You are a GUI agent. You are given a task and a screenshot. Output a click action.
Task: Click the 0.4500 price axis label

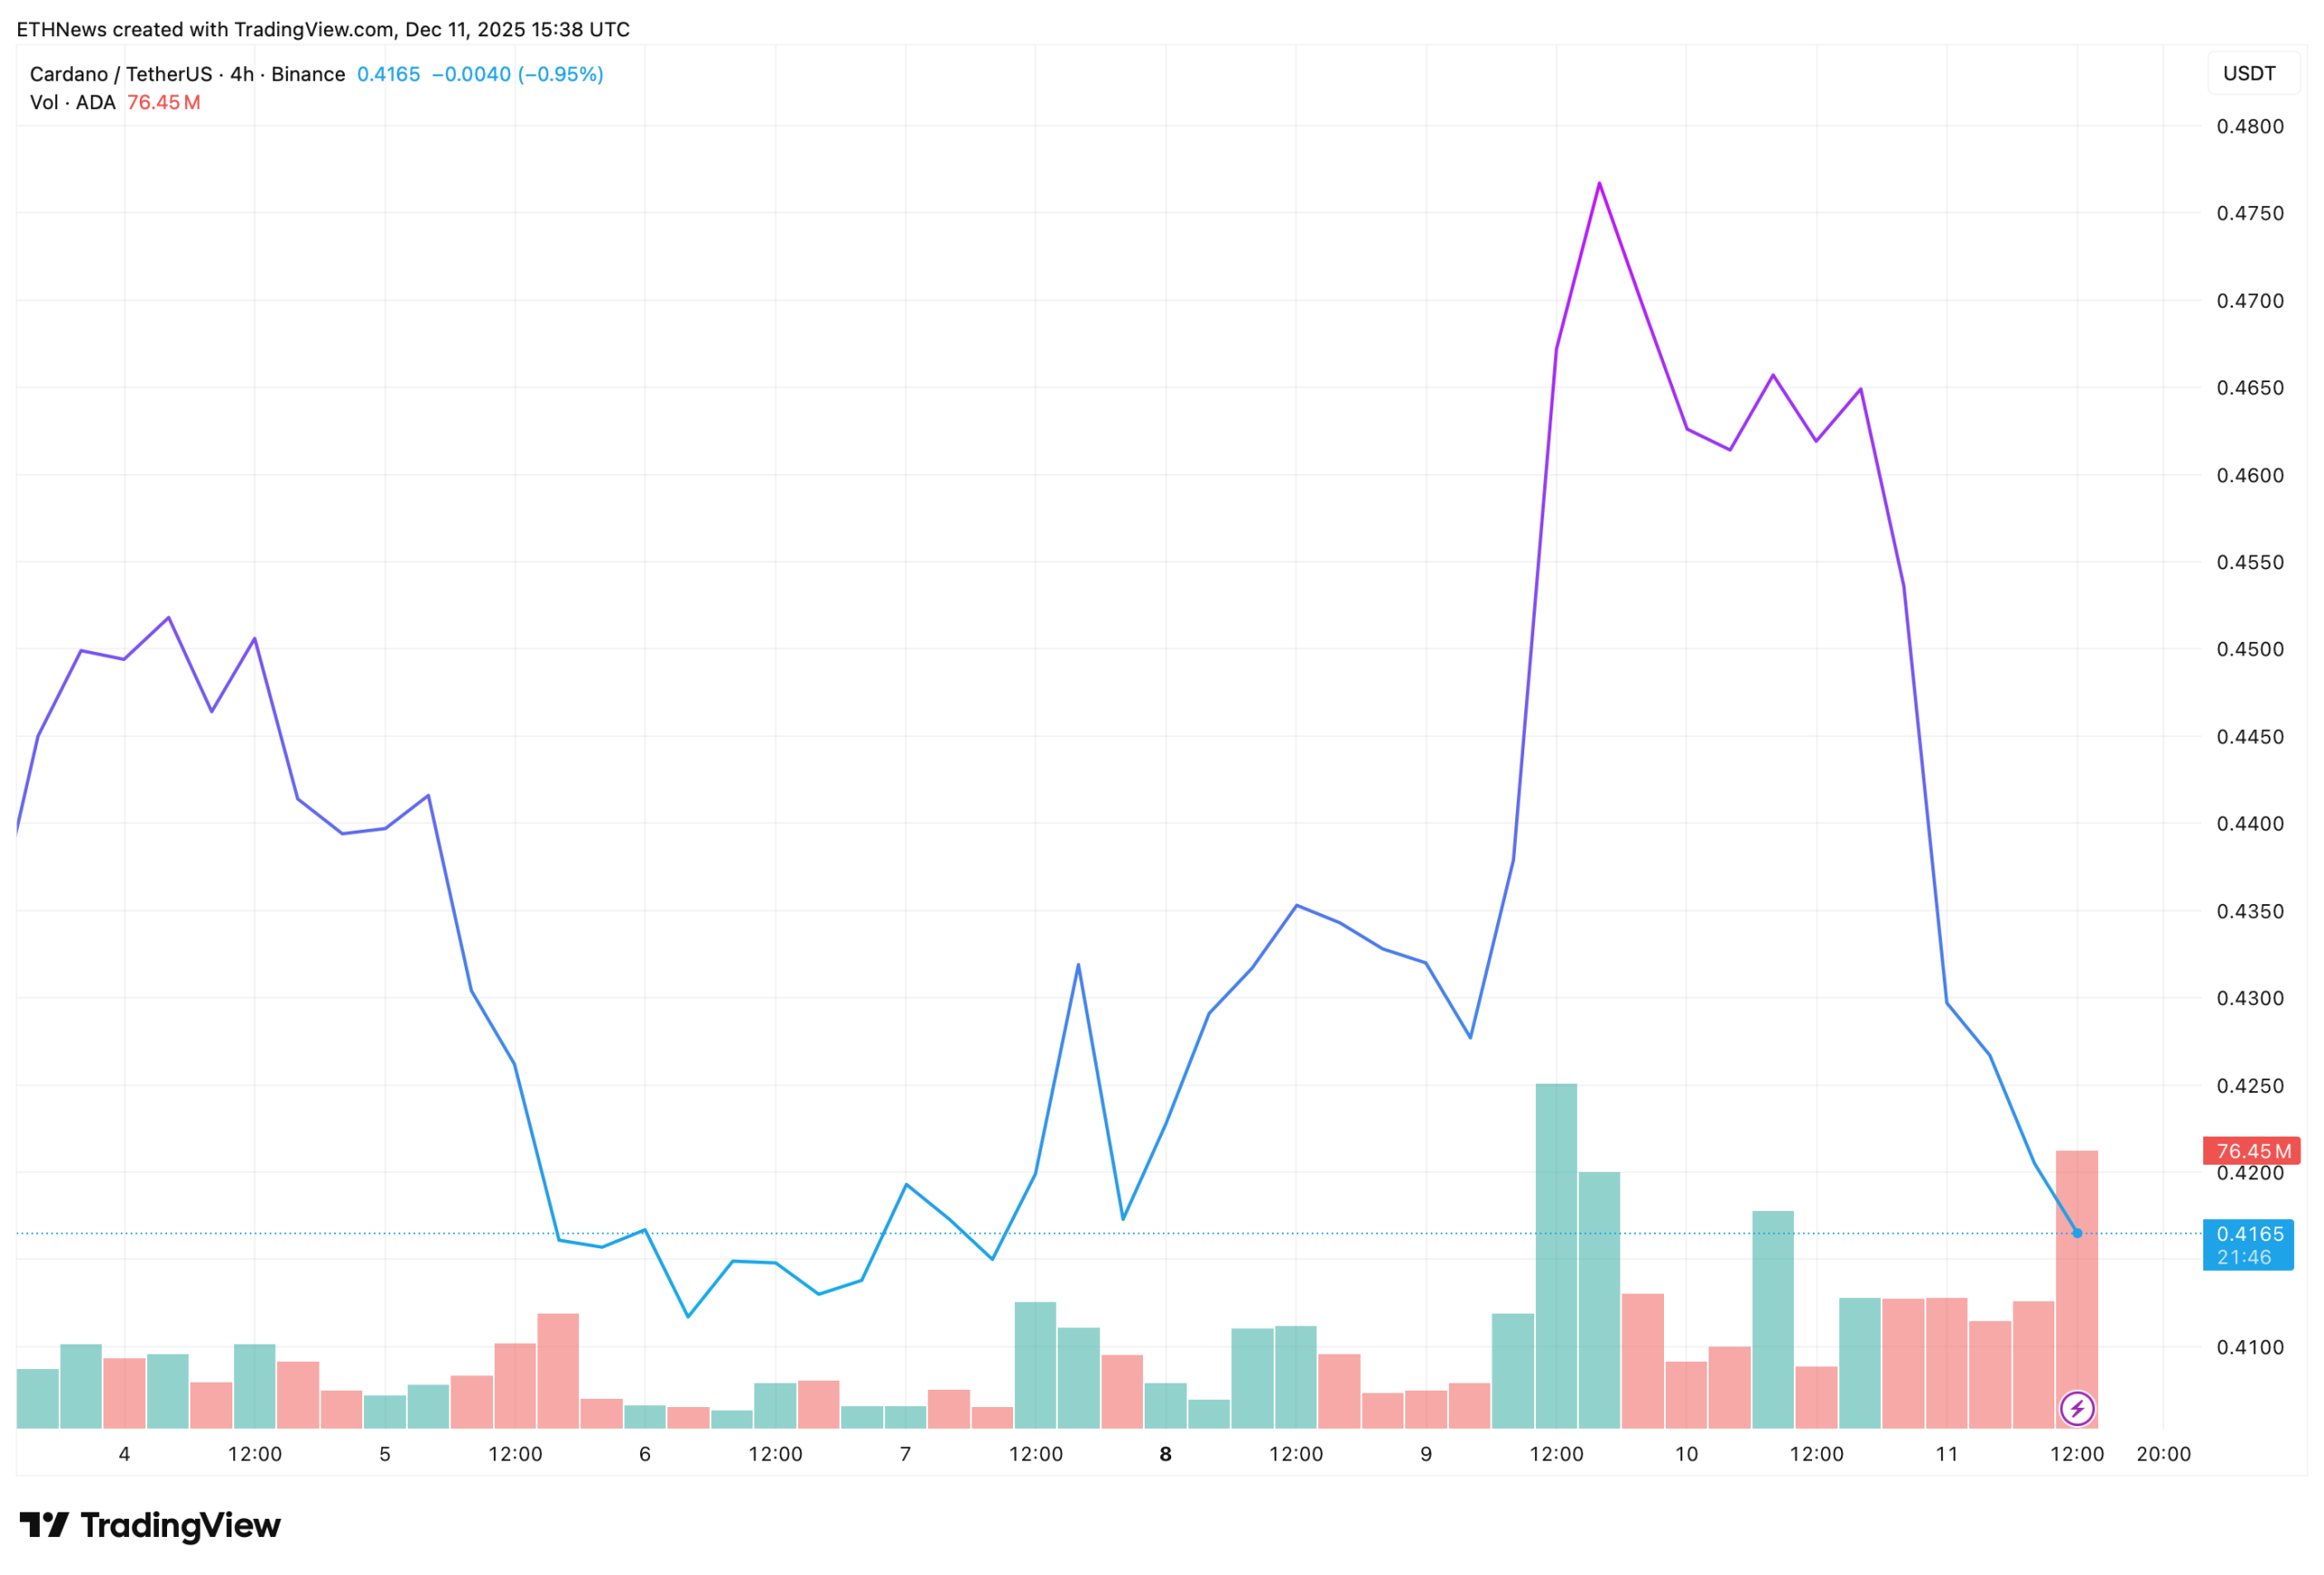(2250, 650)
